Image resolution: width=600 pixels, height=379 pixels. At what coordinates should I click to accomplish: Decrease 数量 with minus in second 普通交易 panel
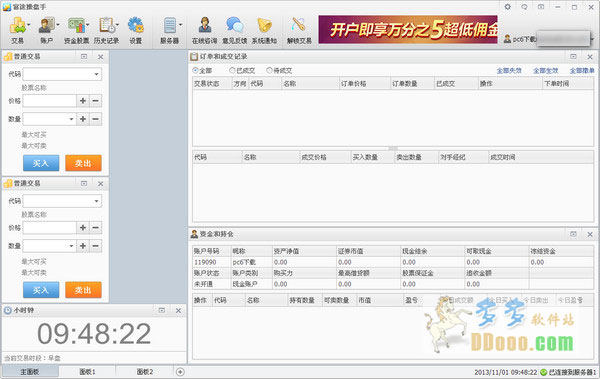(96, 246)
